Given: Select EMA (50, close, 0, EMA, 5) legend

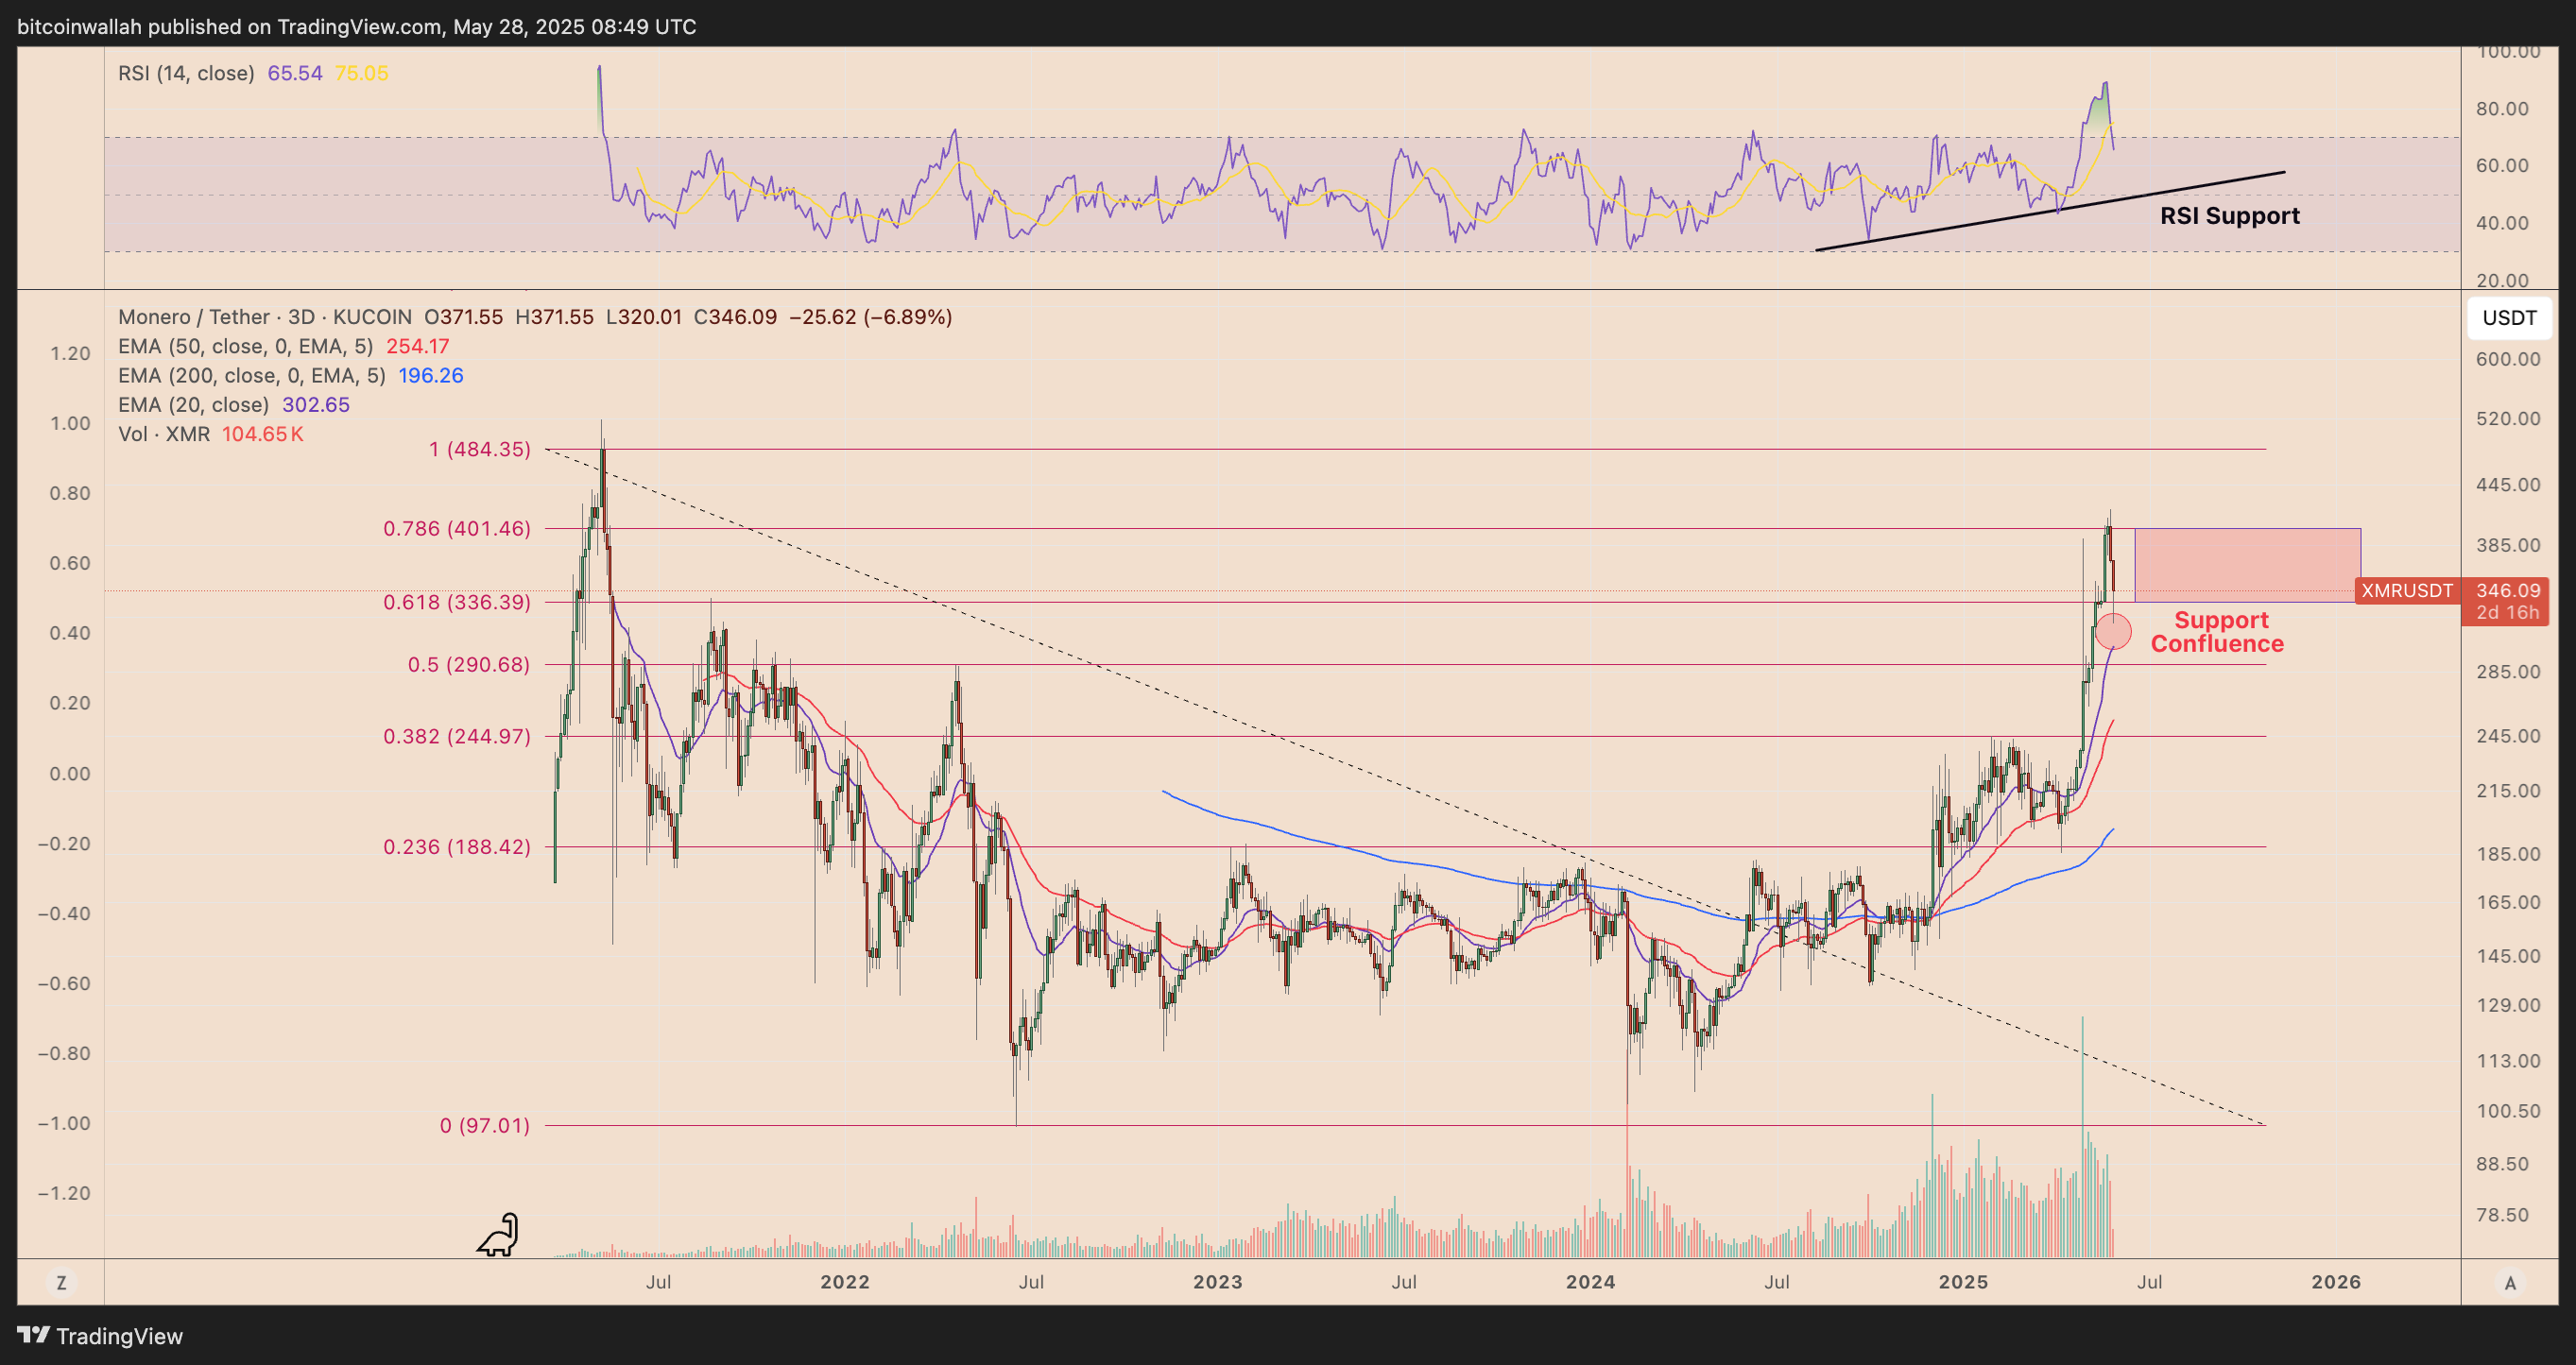Looking at the screenshot, I should (245, 346).
